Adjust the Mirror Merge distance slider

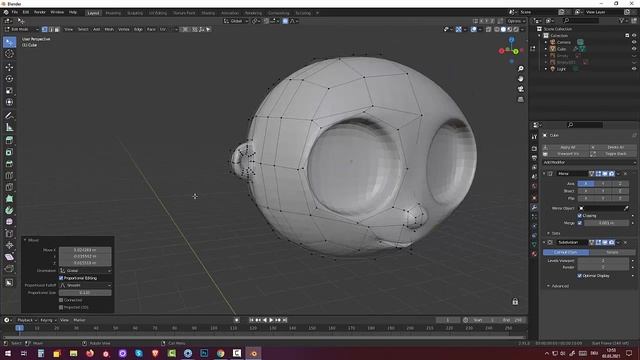(607, 223)
